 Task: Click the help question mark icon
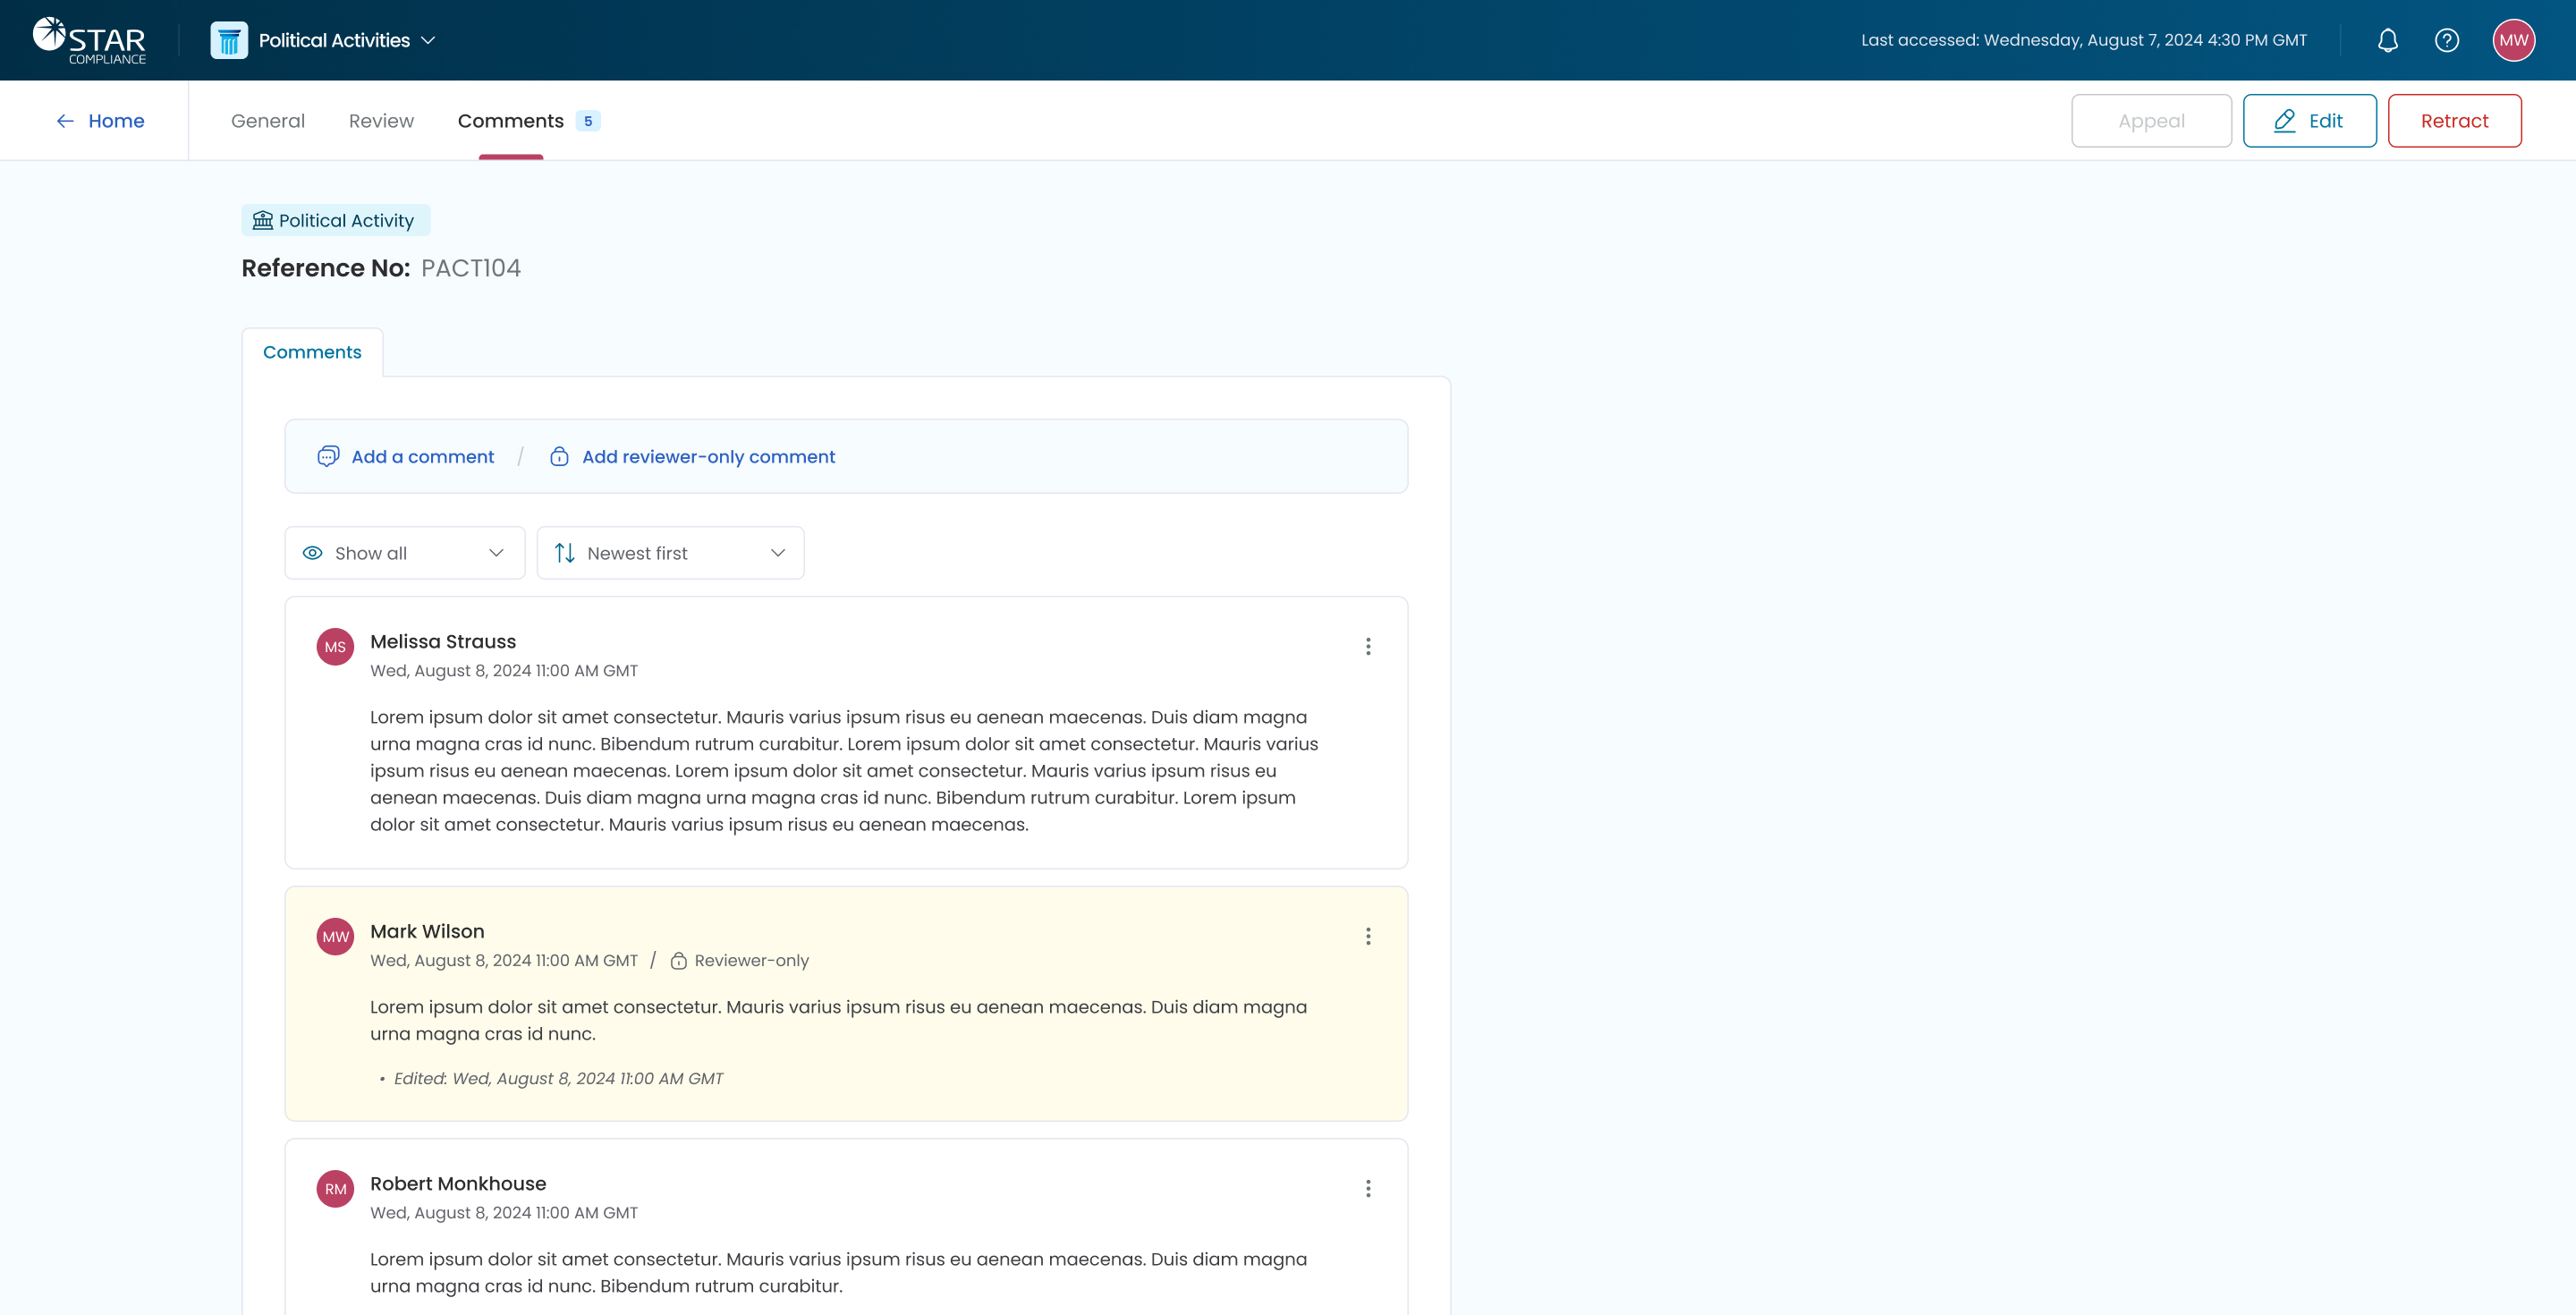coord(2446,40)
